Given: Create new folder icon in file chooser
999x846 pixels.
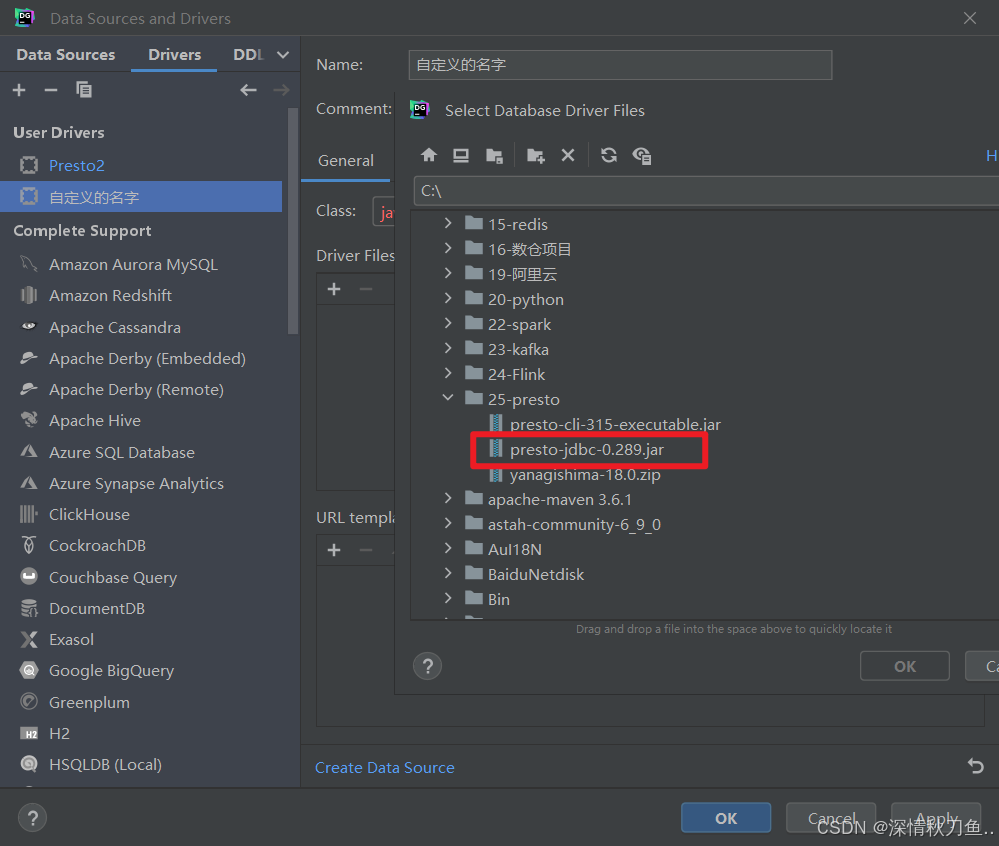Looking at the screenshot, I should point(535,155).
